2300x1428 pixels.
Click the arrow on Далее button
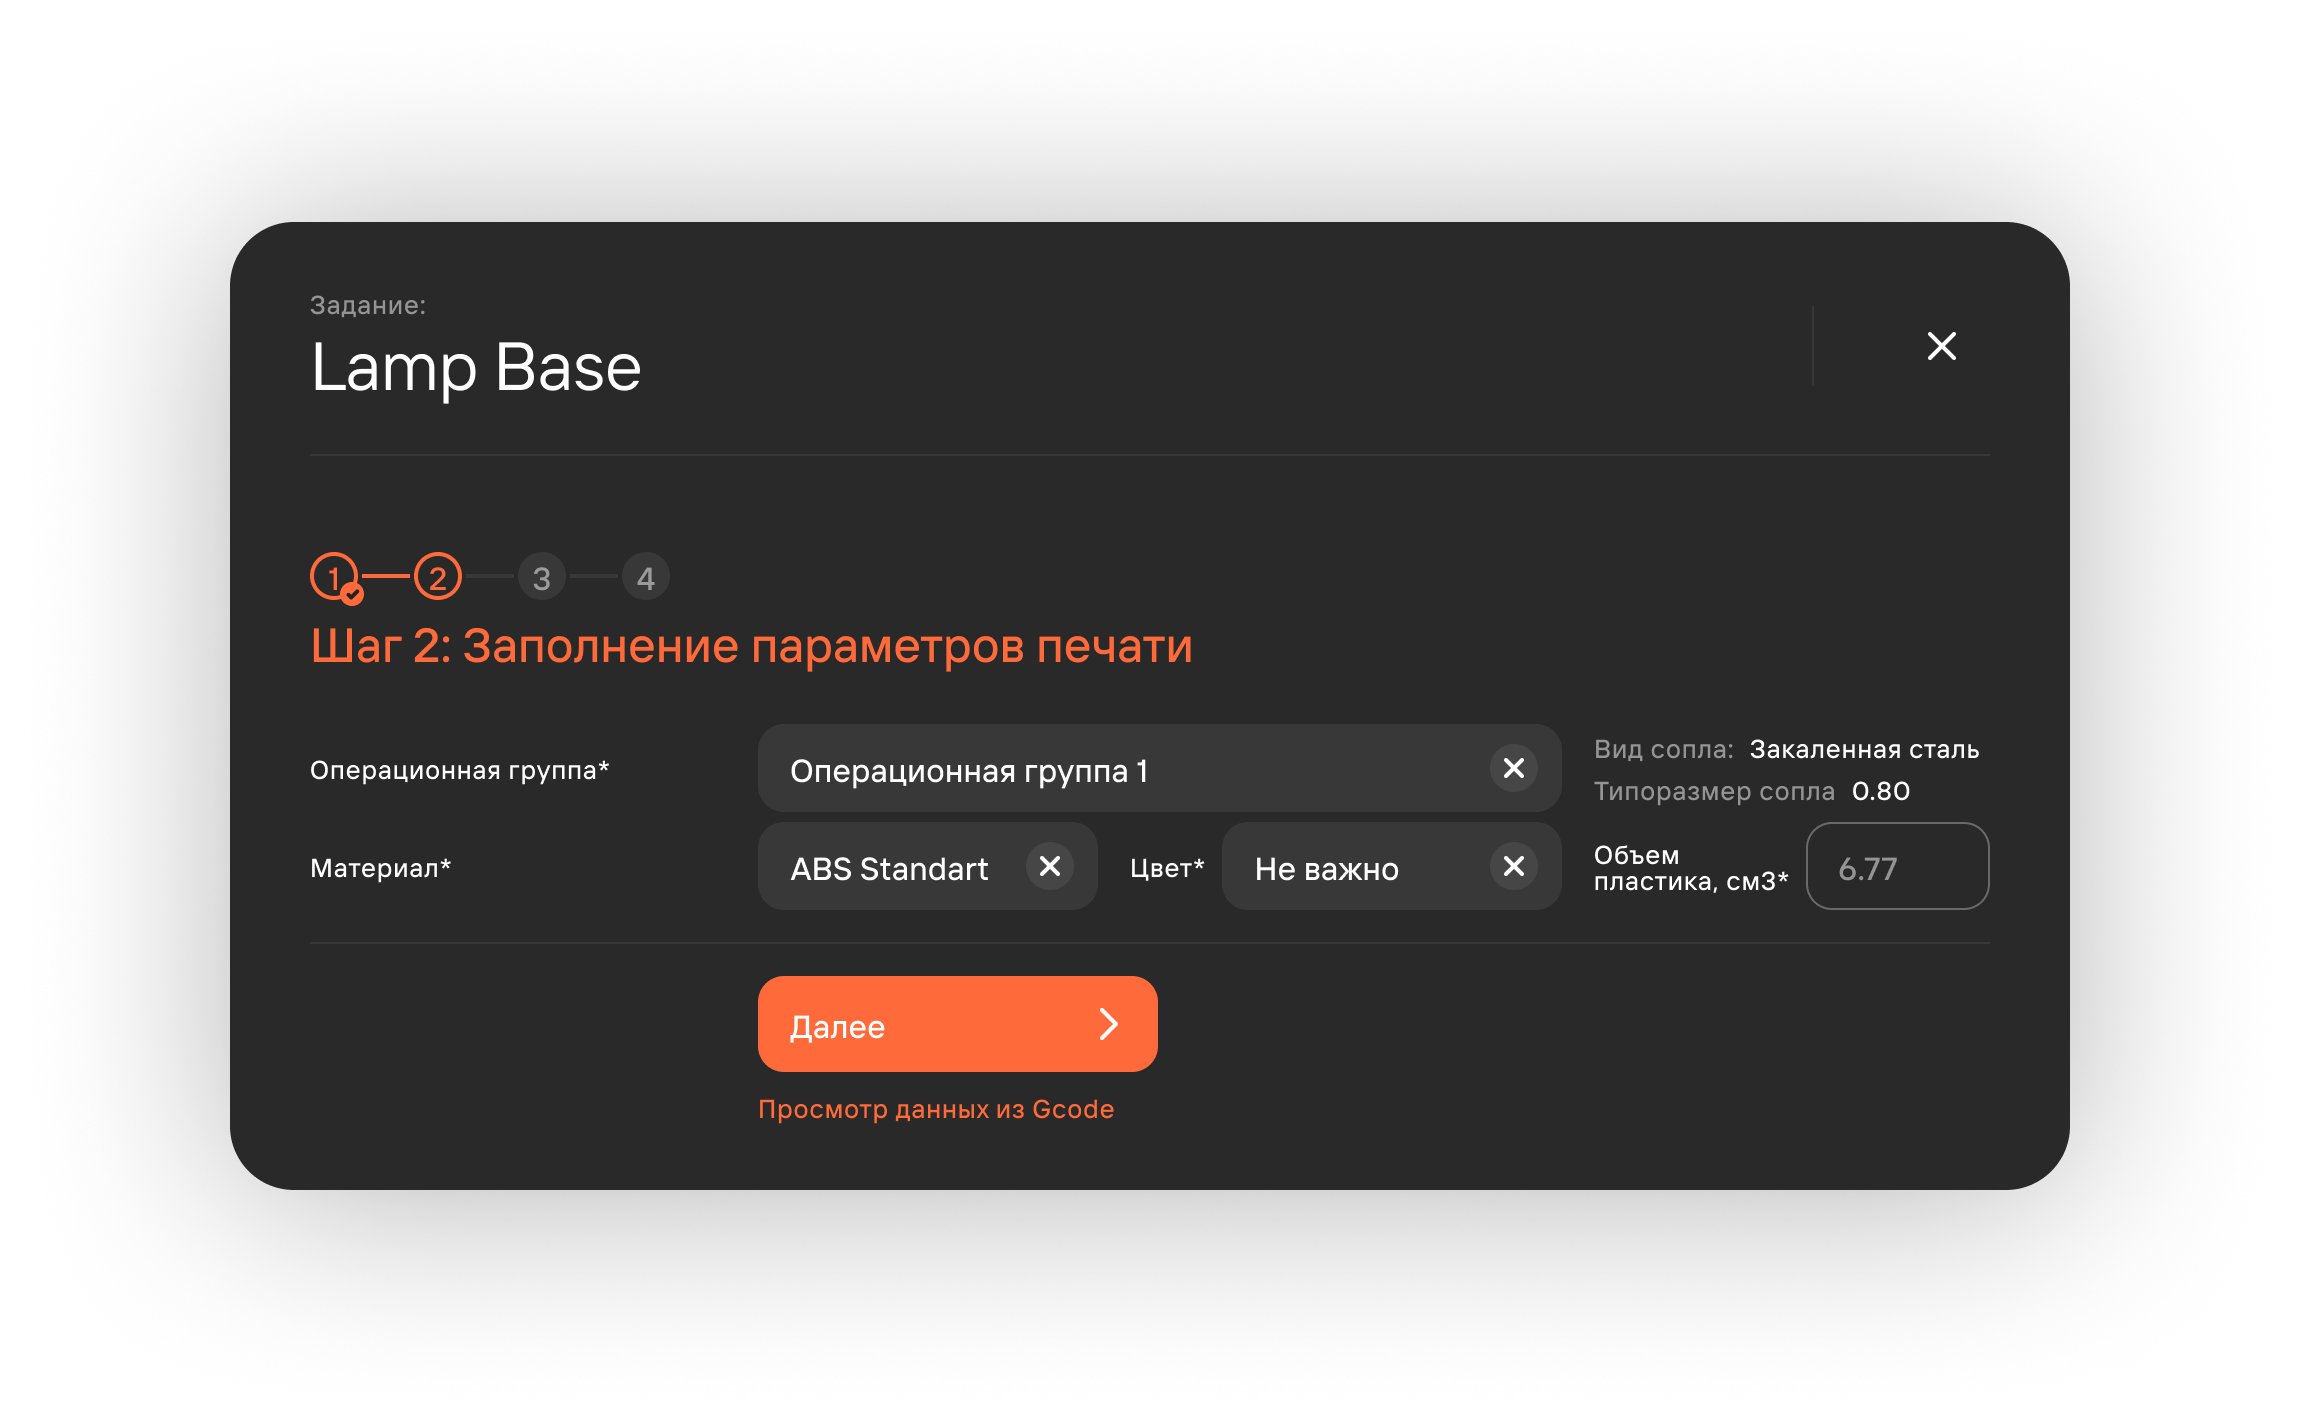[1108, 1024]
